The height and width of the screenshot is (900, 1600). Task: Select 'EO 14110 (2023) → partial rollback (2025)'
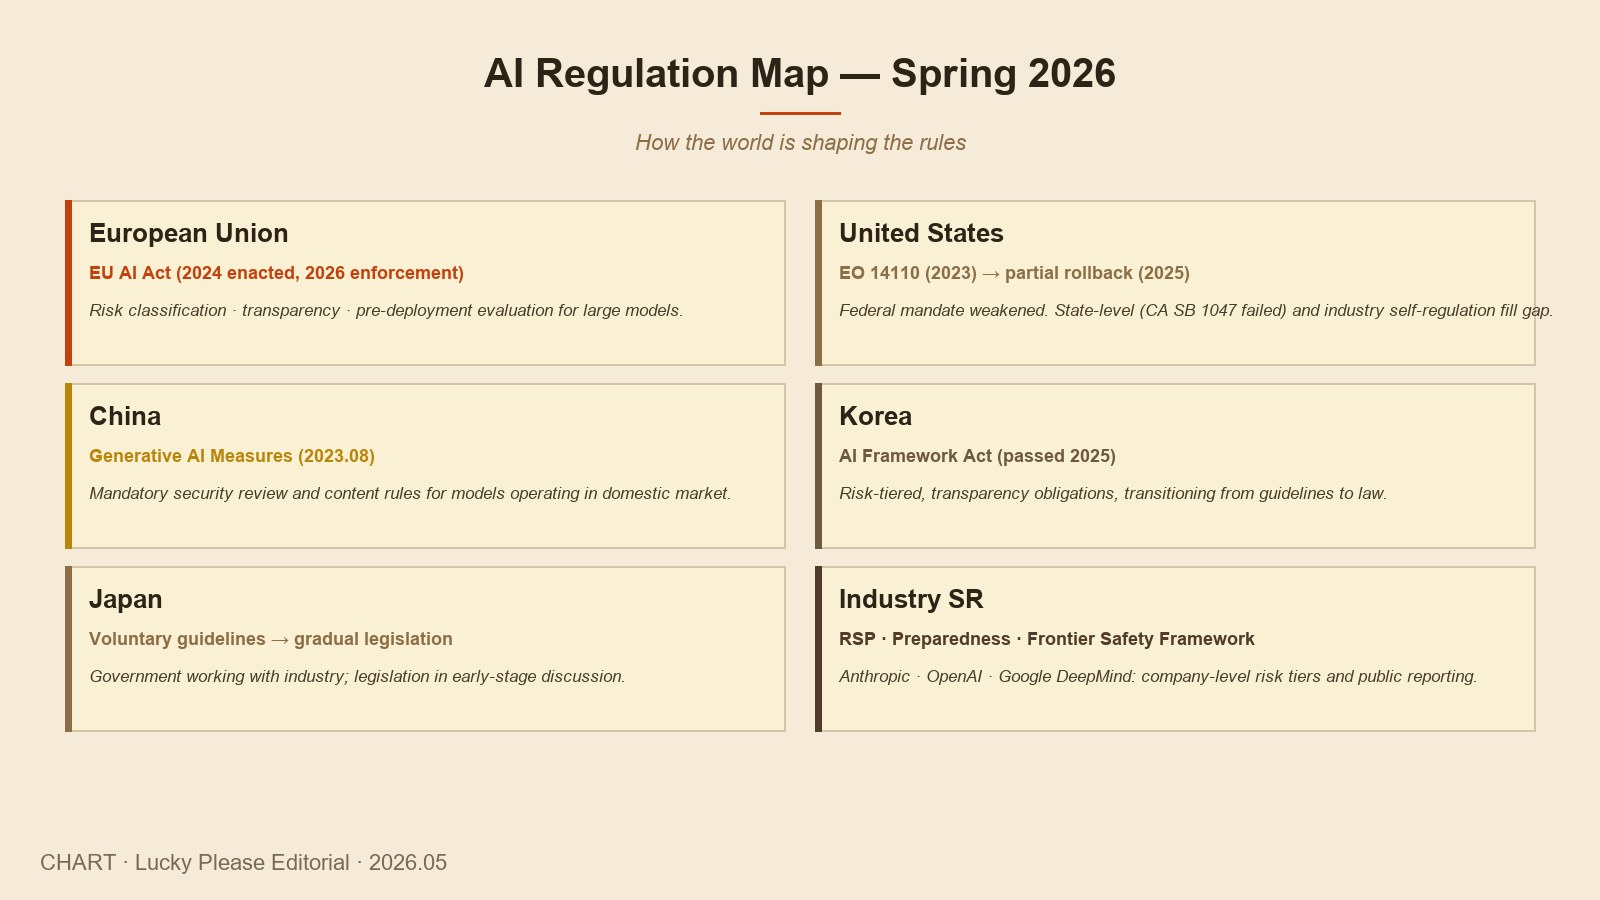pos(1014,273)
